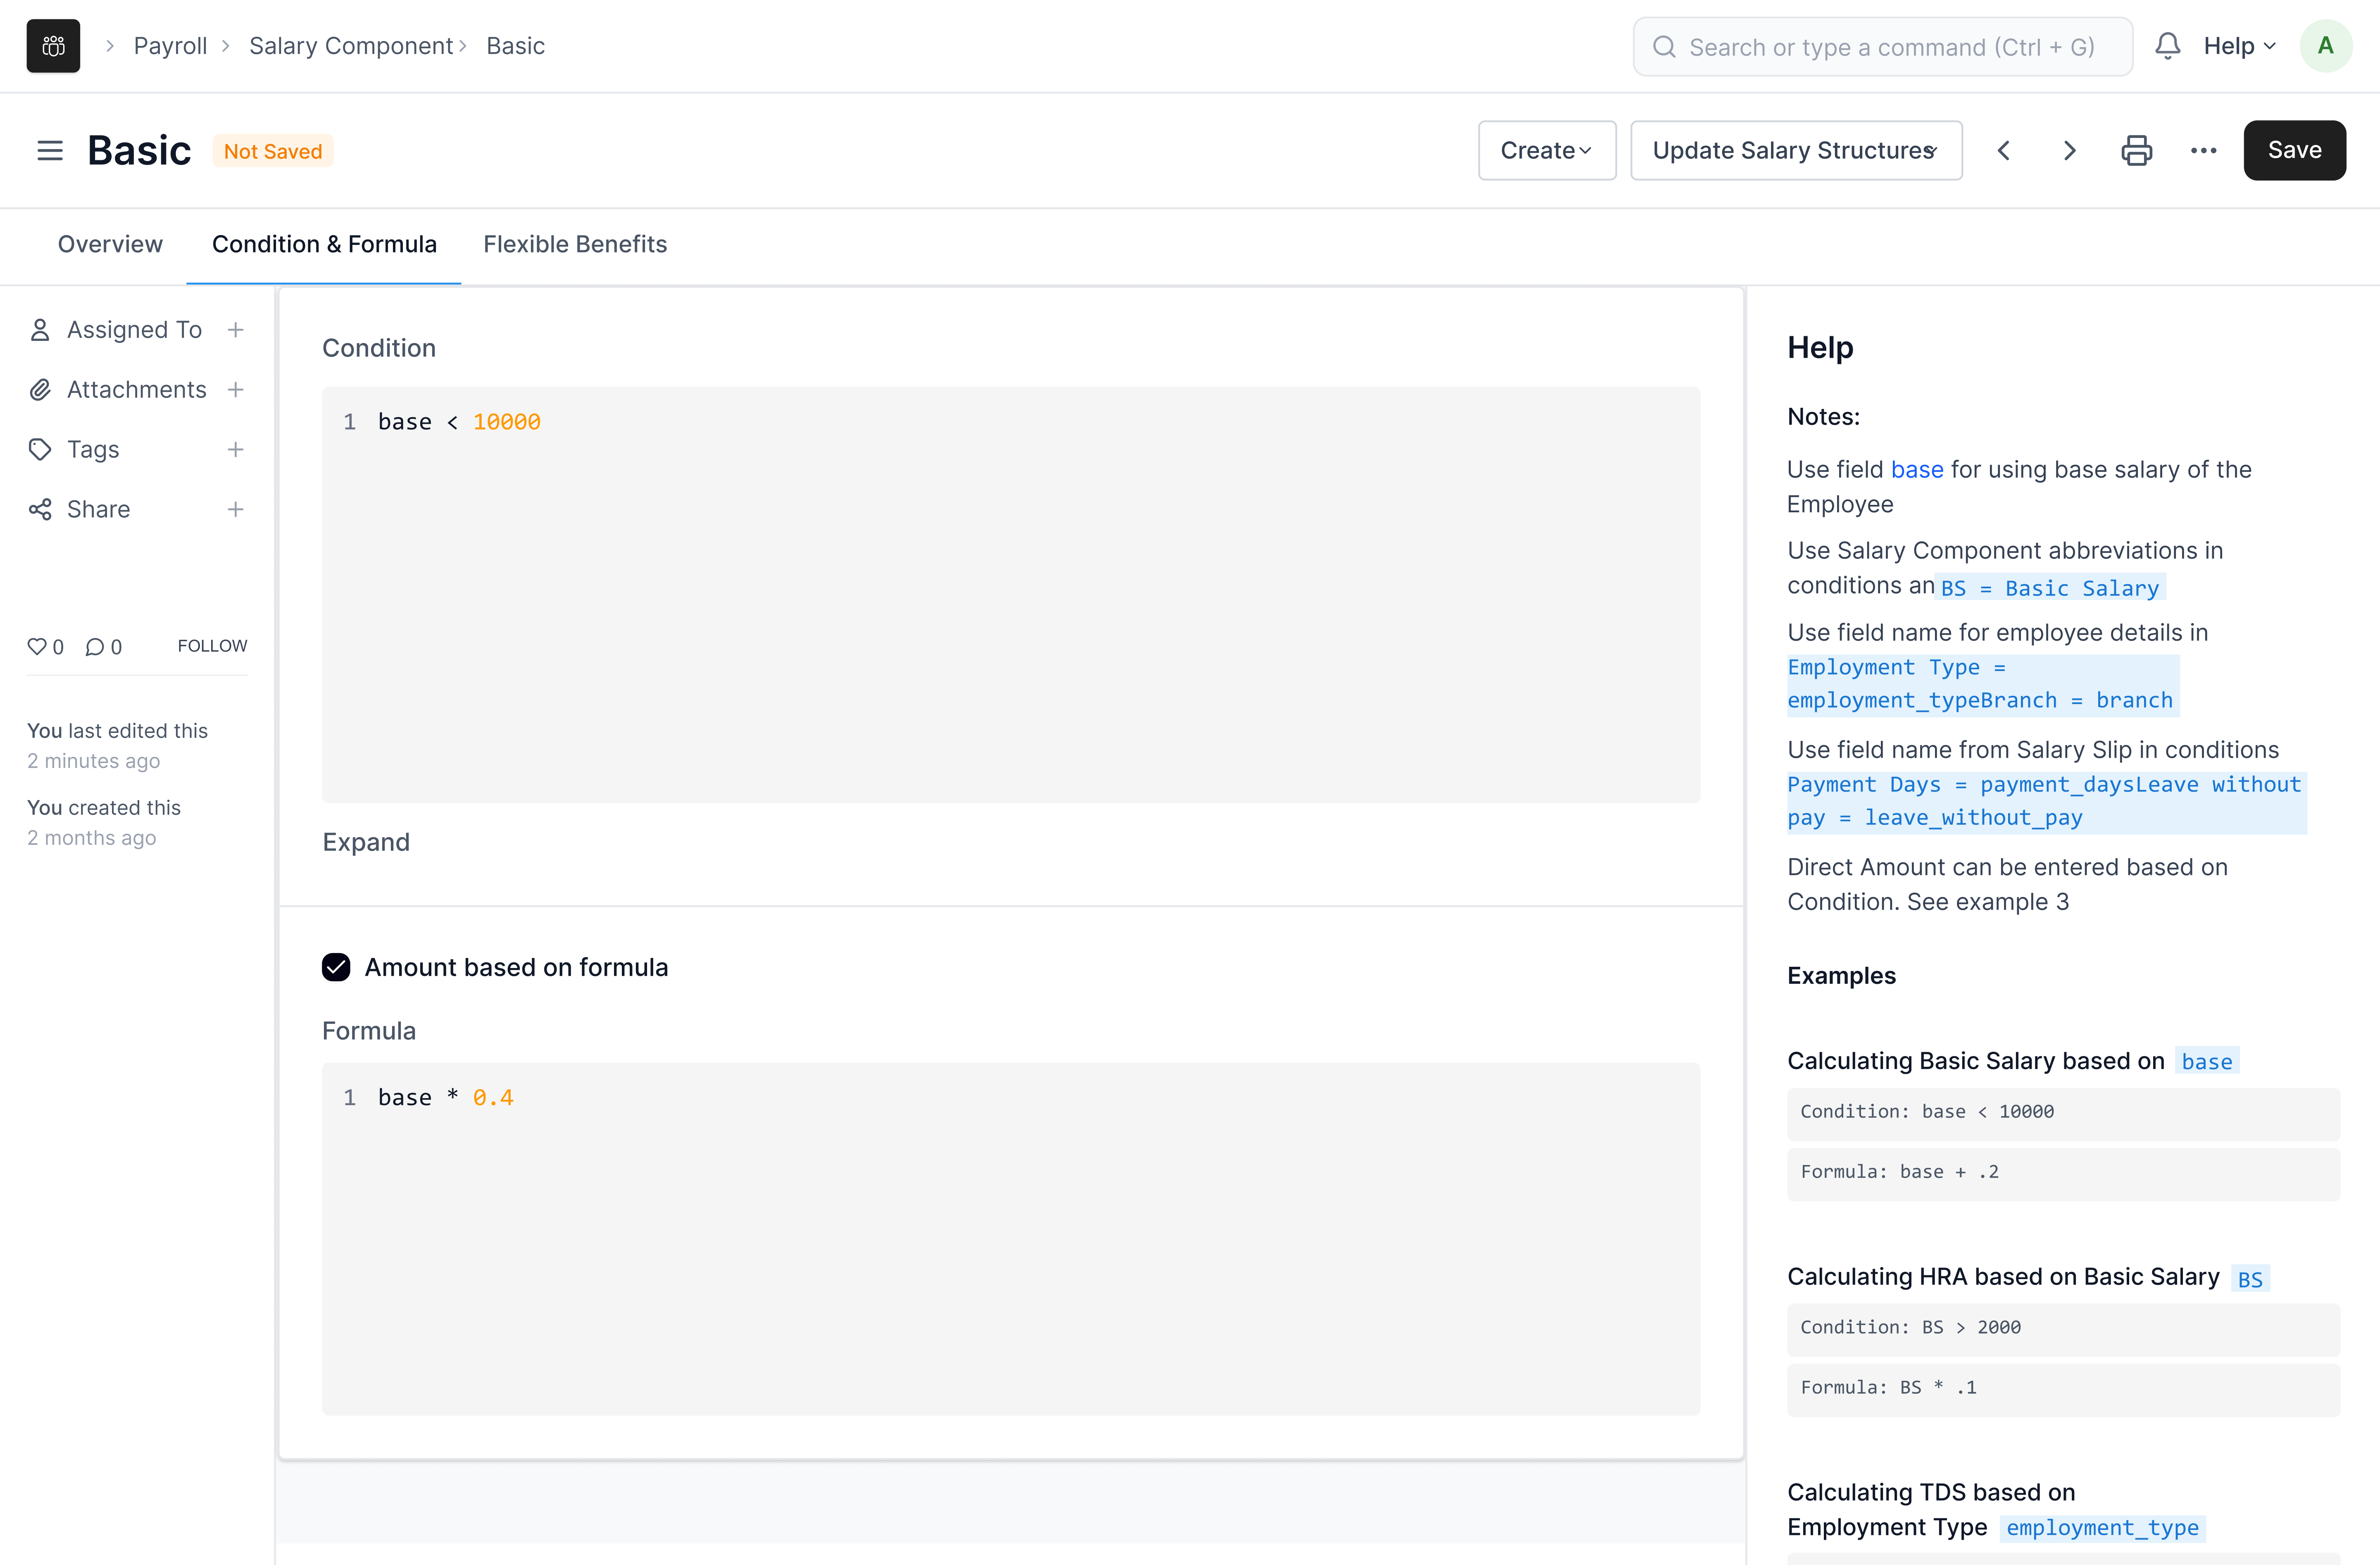Image resolution: width=2380 pixels, height=1565 pixels.
Task: Focus the search command bar
Action: coord(1882,47)
